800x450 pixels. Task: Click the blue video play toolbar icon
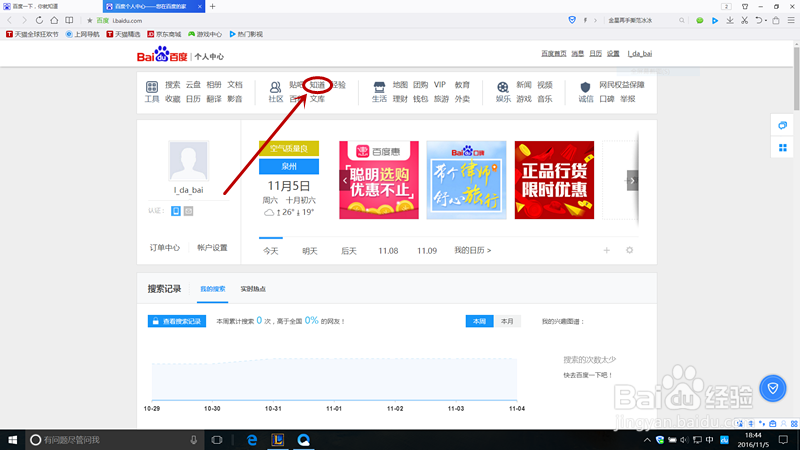[715, 20]
